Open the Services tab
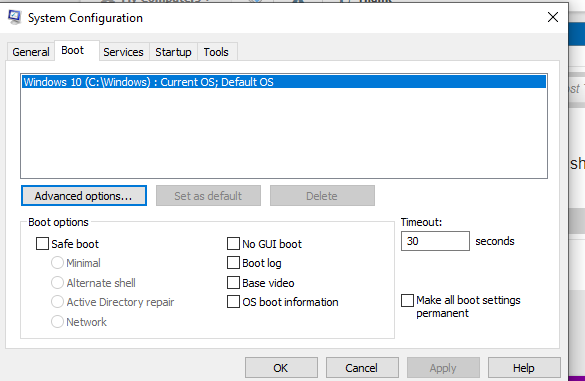This screenshot has width=585, height=381. pyautogui.click(x=123, y=52)
